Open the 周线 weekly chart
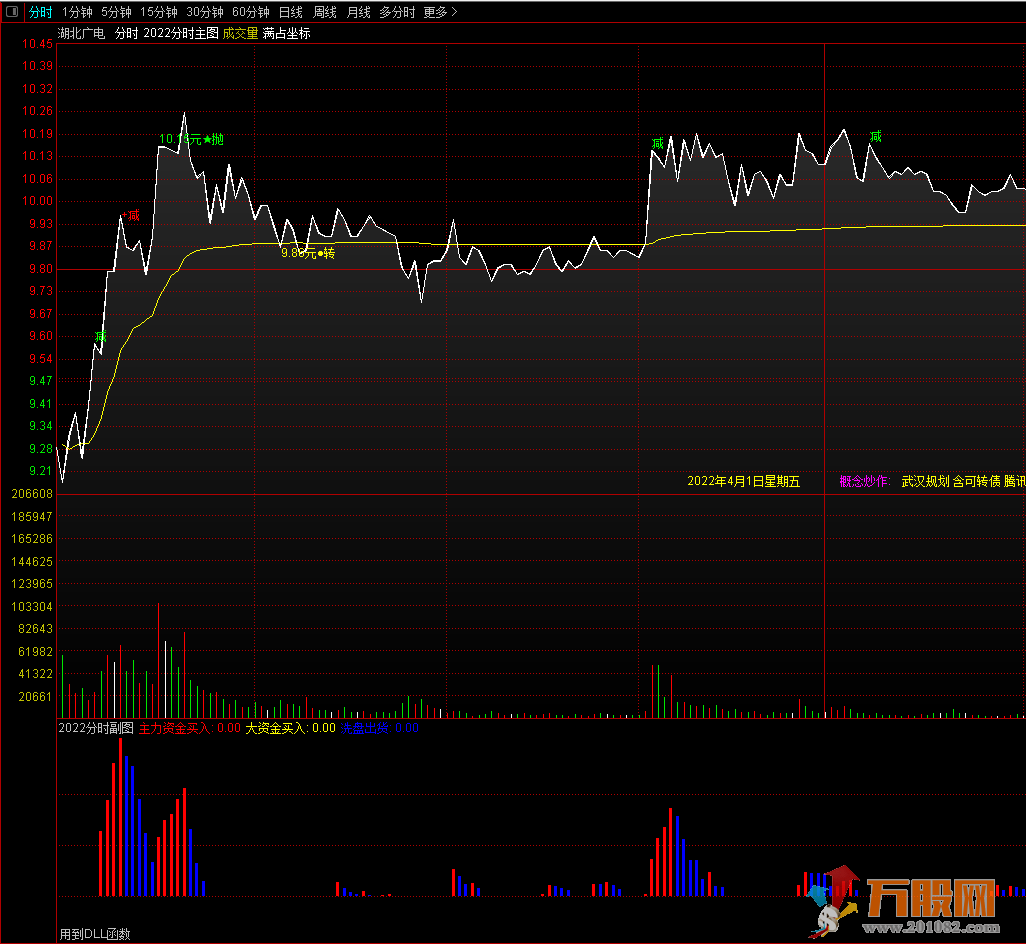 click(x=325, y=12)
